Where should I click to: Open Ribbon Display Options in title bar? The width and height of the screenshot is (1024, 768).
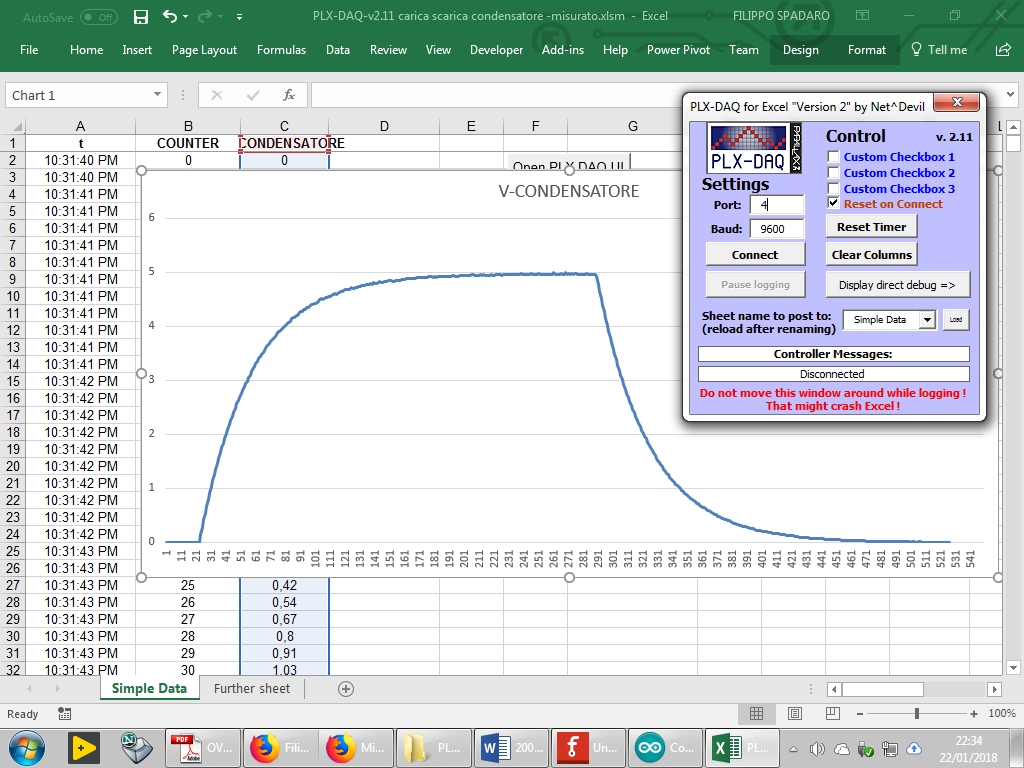pos(863,16)
